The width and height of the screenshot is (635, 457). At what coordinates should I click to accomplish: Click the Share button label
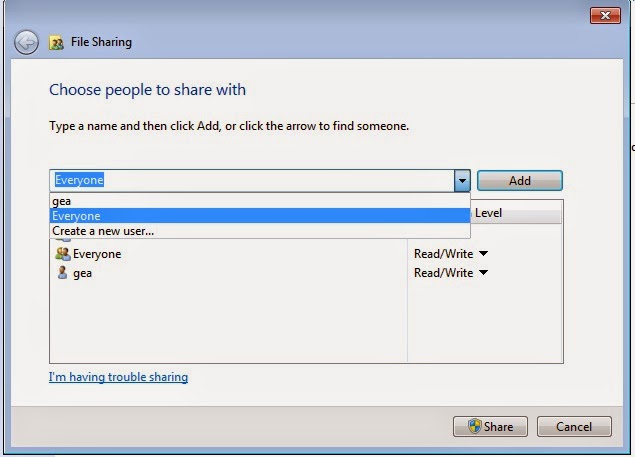pos(498,427)
